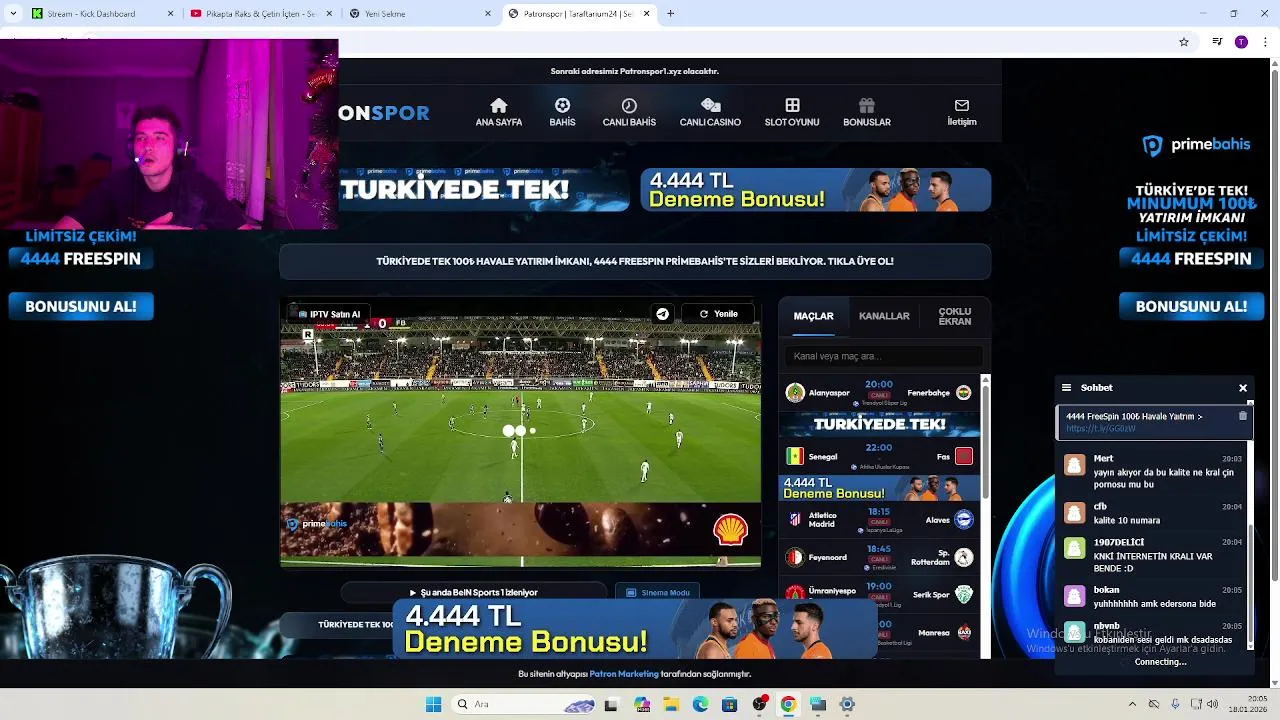Open File Explorer from the taskbar
Screen dimensions: 1280x720
coord(670,704)
